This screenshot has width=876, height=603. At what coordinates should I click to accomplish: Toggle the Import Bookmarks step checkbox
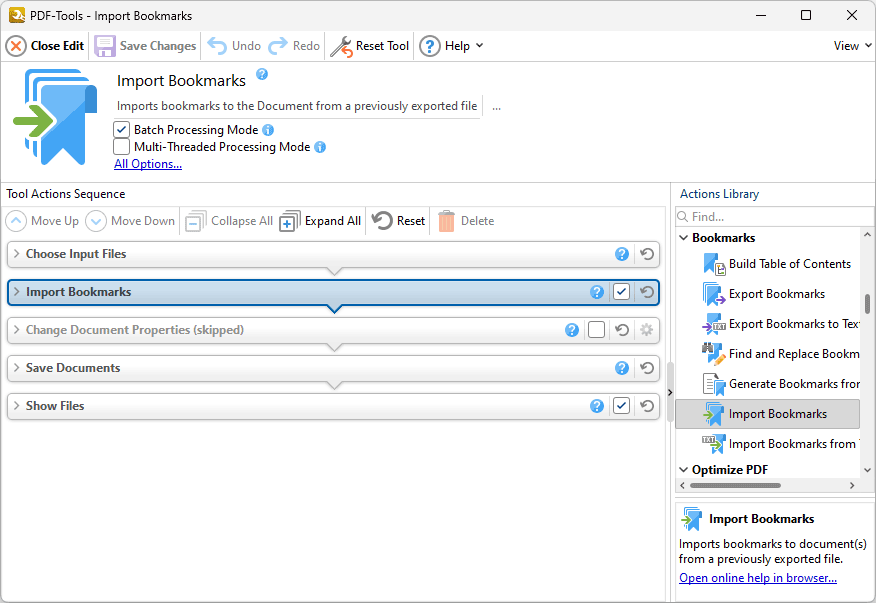coord(621,292)
